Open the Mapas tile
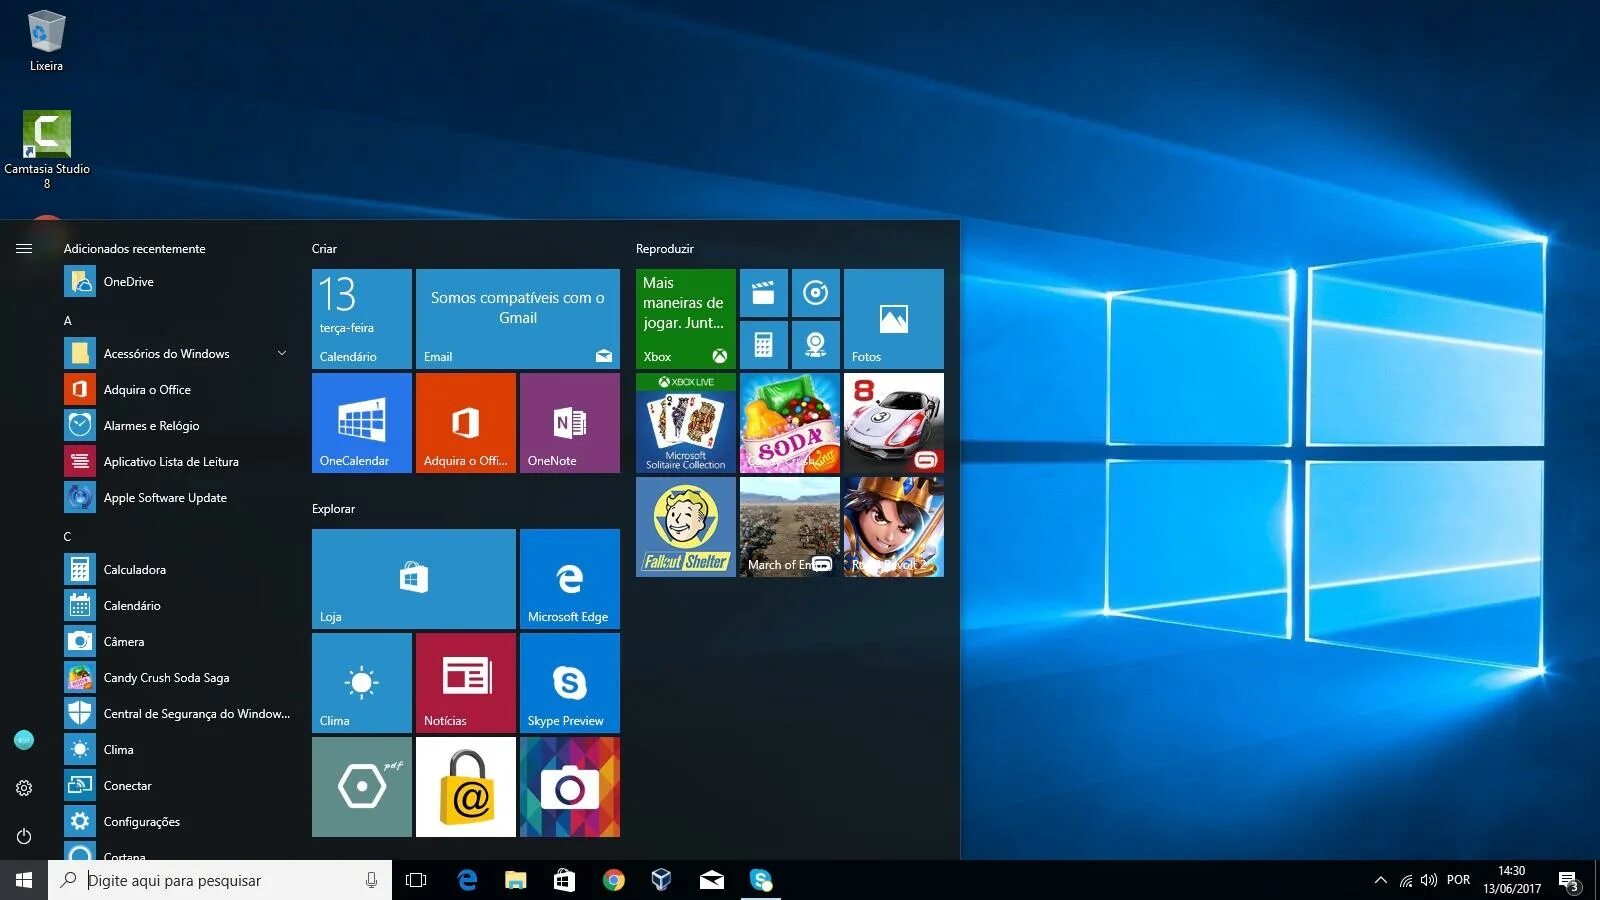The width and height of the screenshot is (1600, 900). [816, 344]
